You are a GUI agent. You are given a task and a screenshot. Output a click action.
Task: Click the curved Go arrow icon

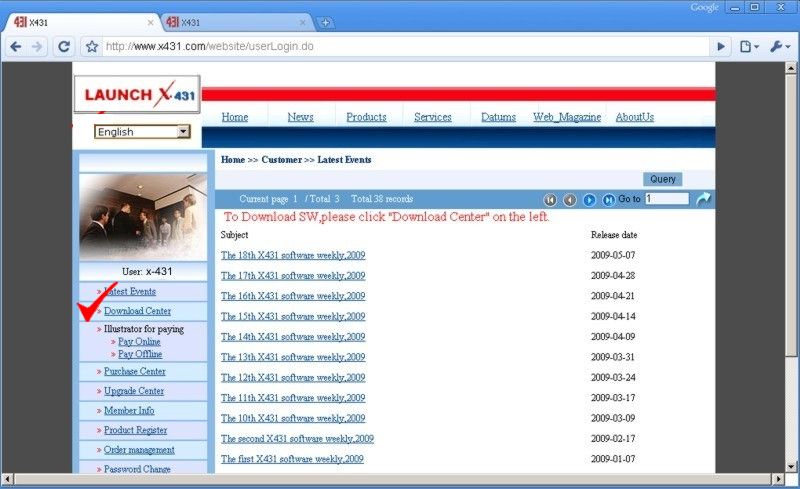(704, 199)
